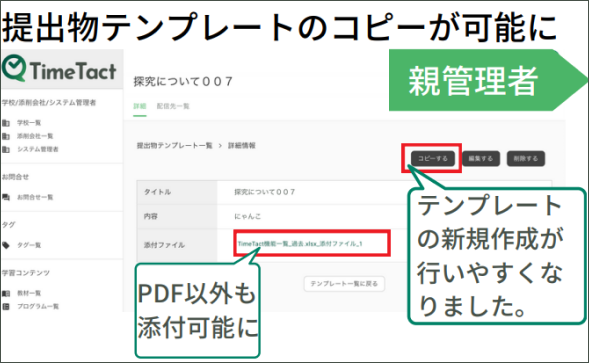The image size is (589, 363).
Task: Open プログラム一覧 in the sidebar
Action: (x=38, y=306)
